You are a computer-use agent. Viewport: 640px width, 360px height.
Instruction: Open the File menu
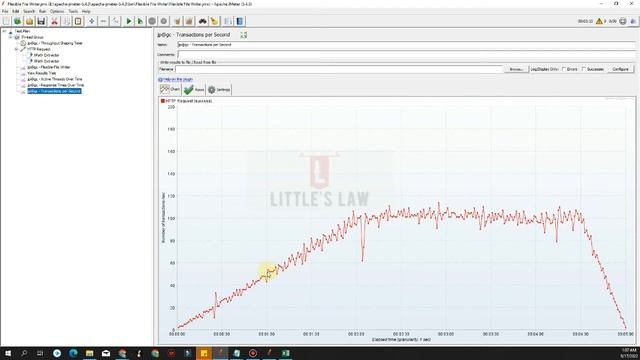point(5,11)
